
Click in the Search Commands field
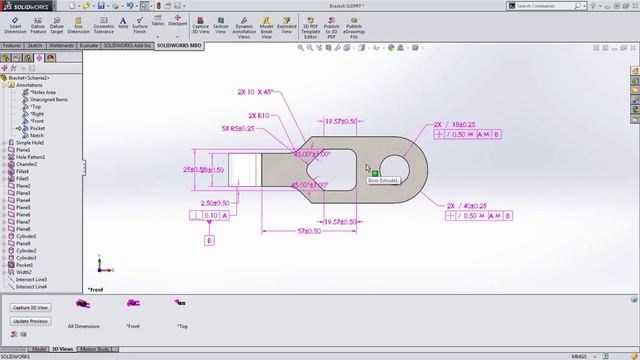[543, 6]
